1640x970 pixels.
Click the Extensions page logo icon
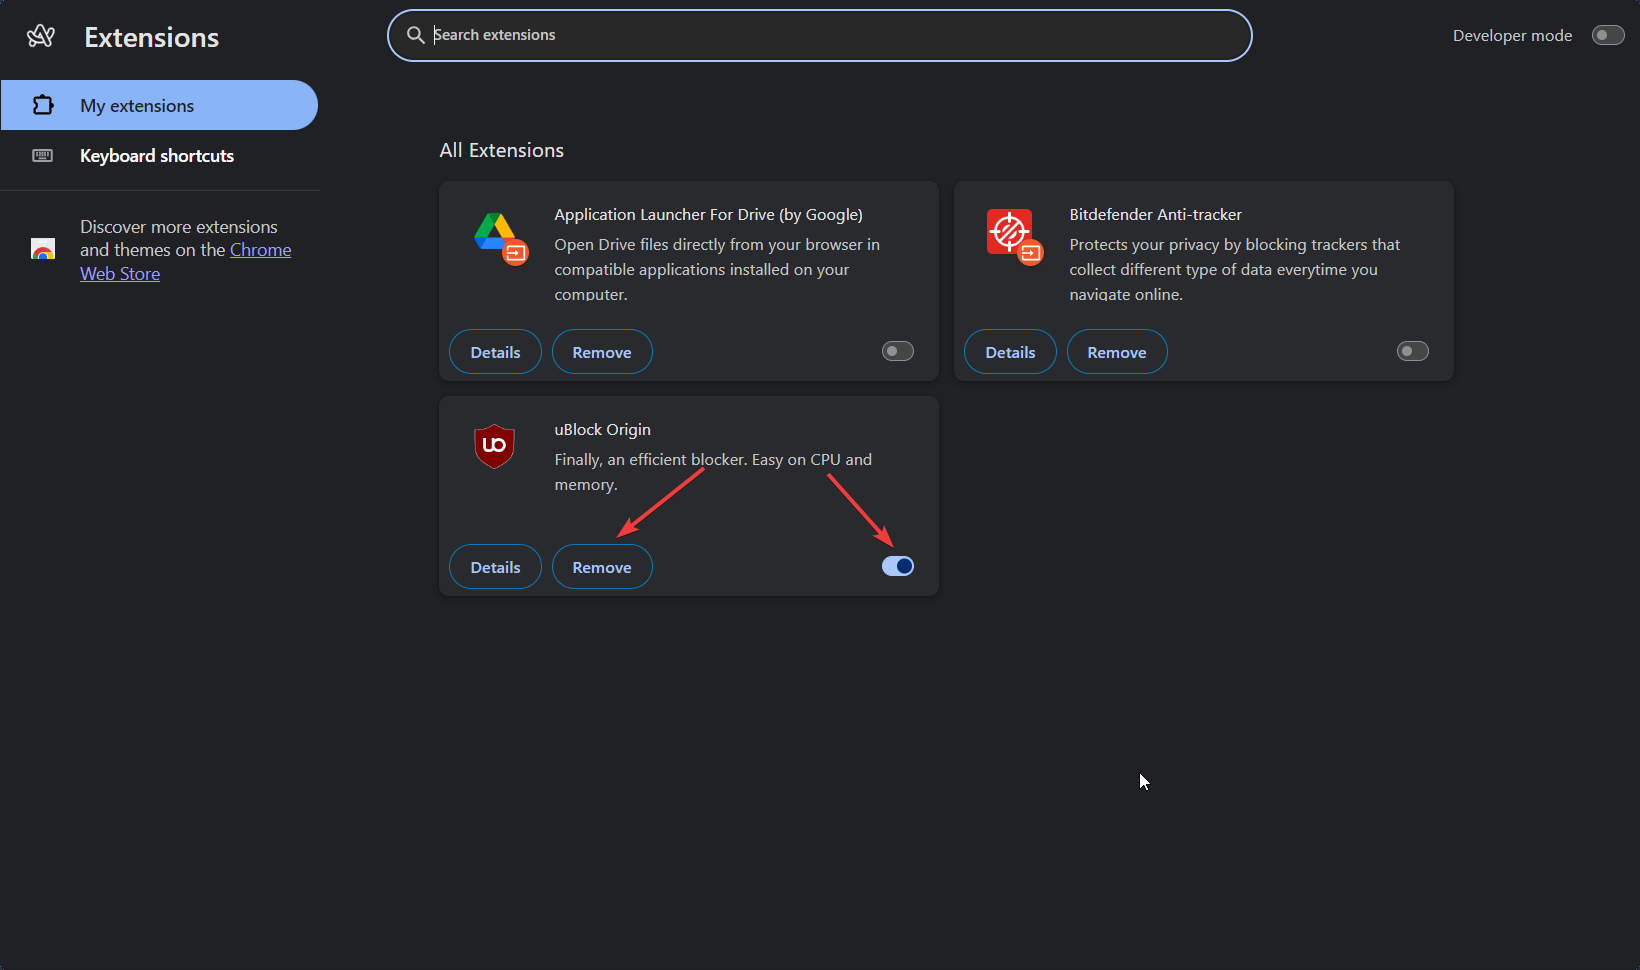41,37
